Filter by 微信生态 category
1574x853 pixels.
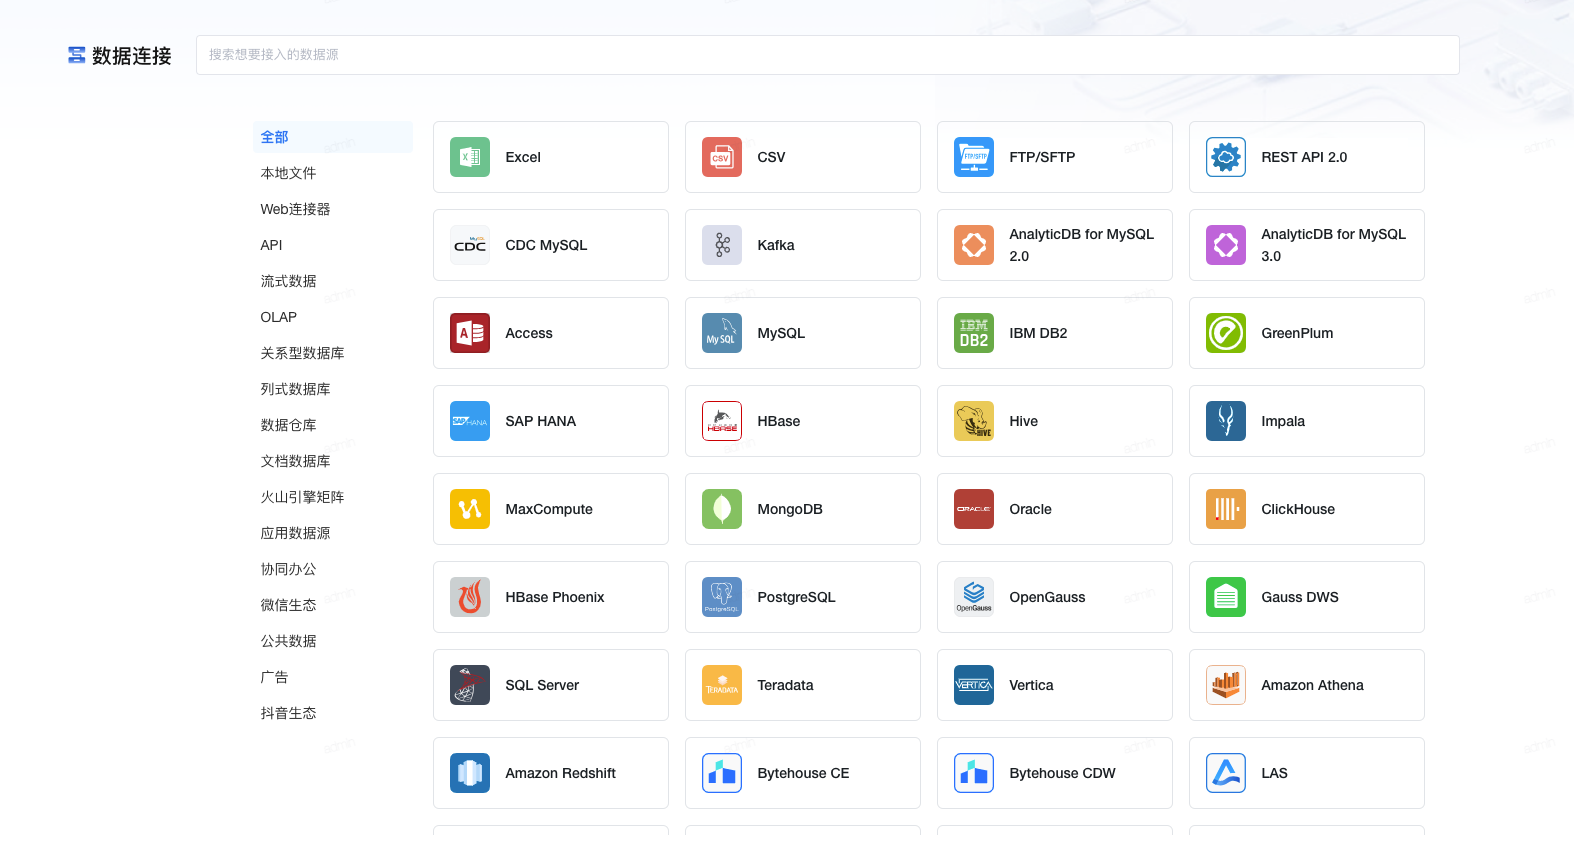click(333, 605)
